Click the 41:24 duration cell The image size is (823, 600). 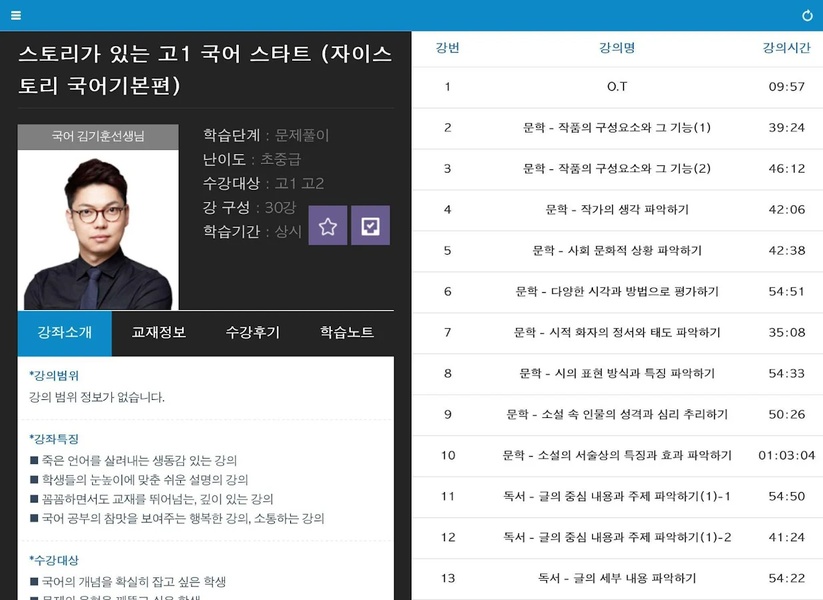(786, 538)
